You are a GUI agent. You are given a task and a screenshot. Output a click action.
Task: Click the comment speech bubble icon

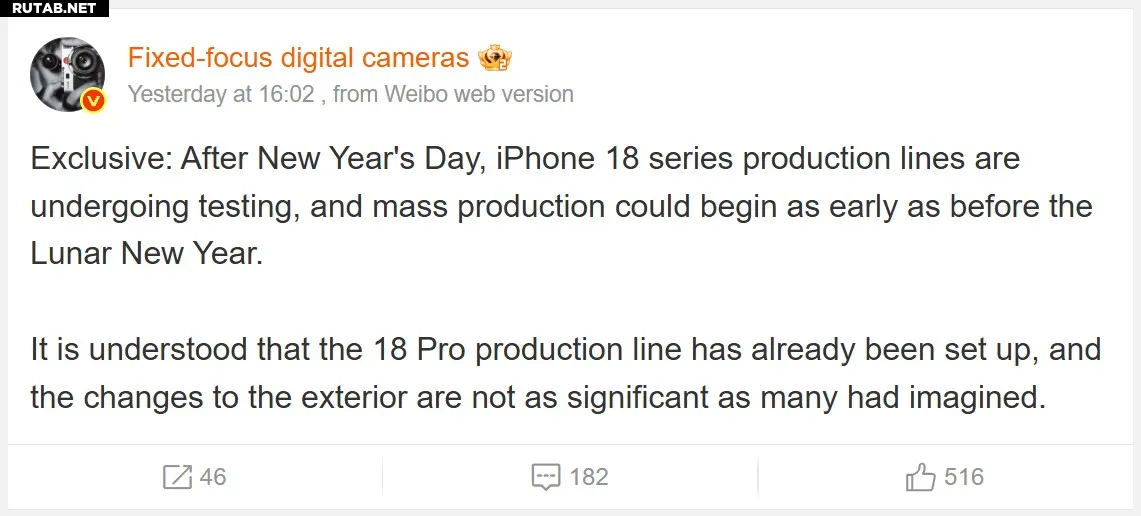(x=545, y=477)
